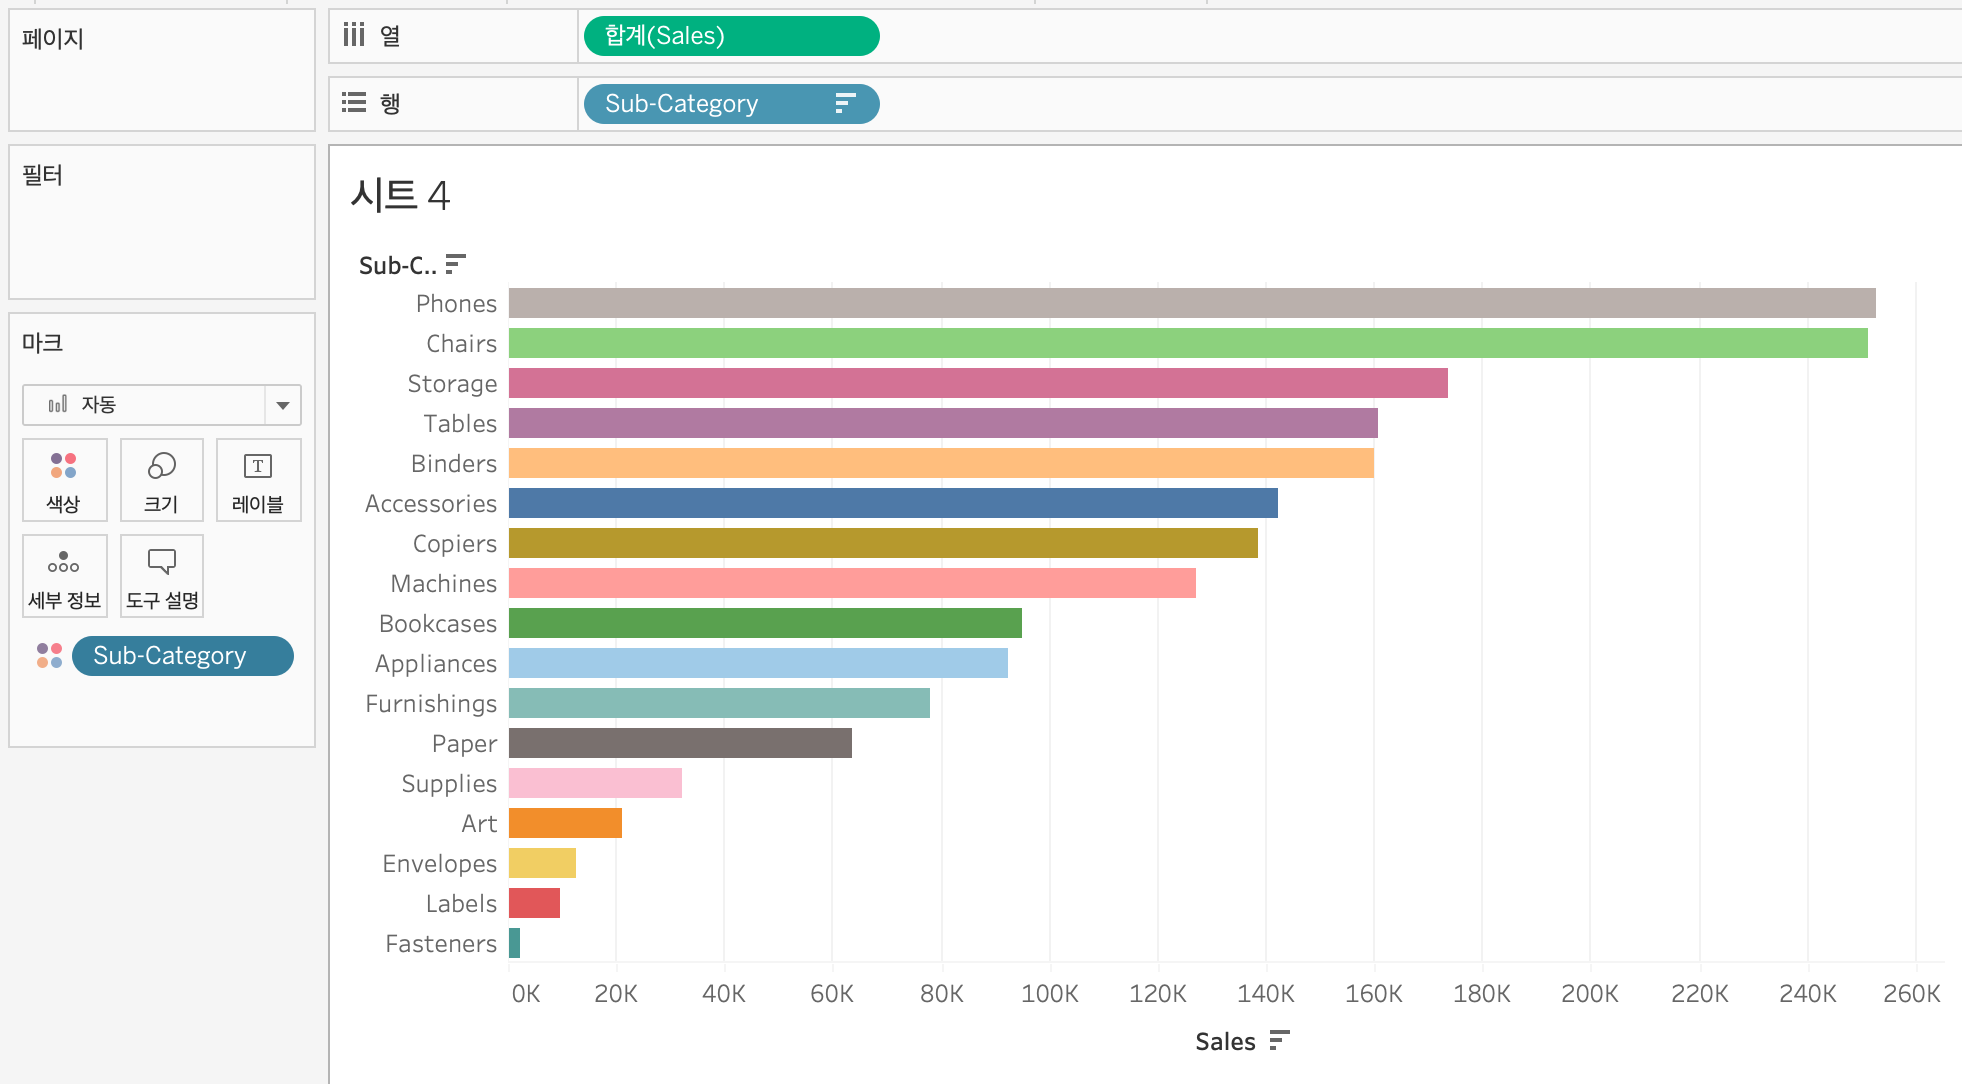
Task: Click sort icon next to Sales axis title
Action: tap(1279, 1041)
